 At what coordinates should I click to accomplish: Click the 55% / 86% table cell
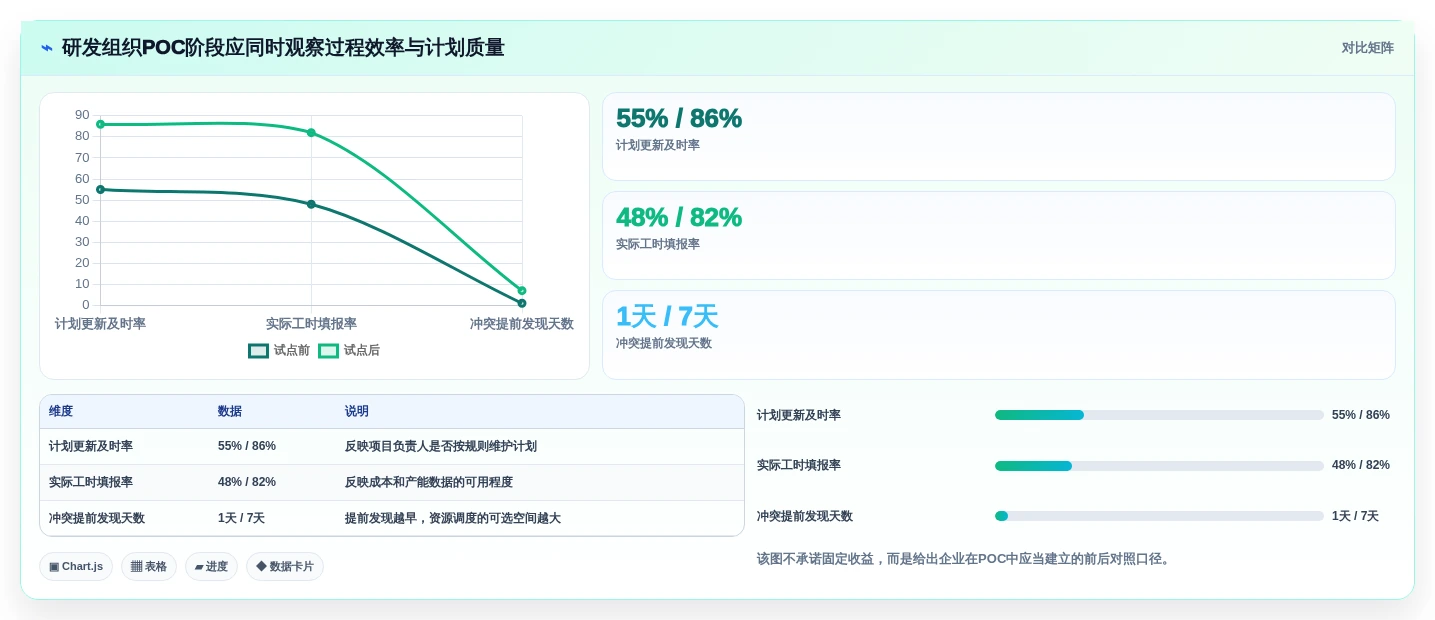tap(247, 447)
